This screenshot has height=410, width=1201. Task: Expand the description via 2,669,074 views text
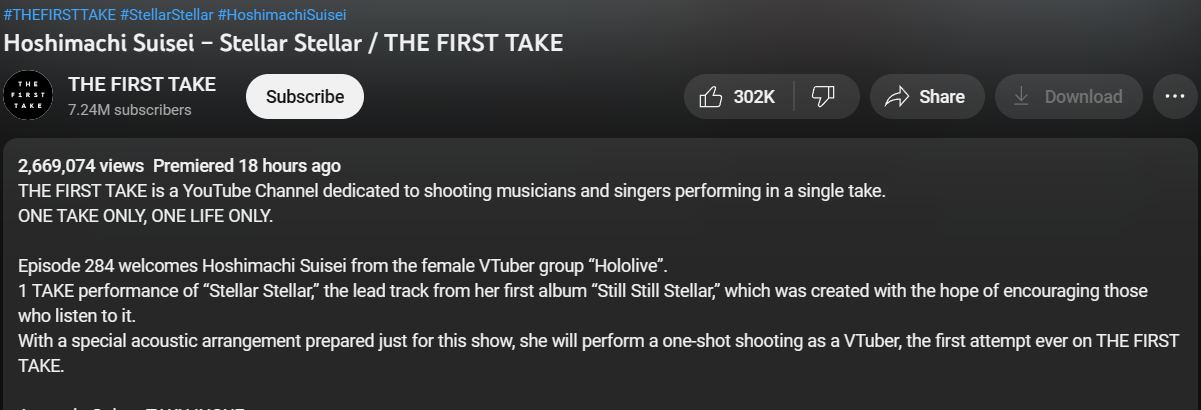pyautogui.click(x=80, y=166)
